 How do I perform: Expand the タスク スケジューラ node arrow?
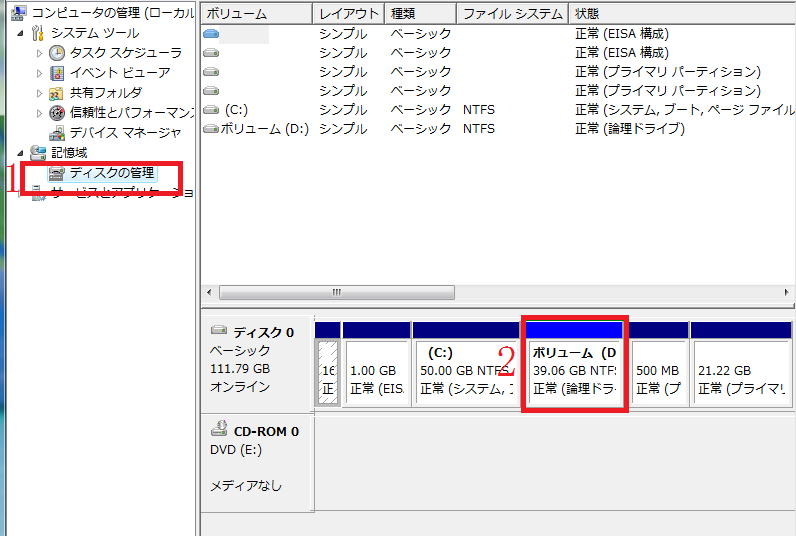pos(40,53)
